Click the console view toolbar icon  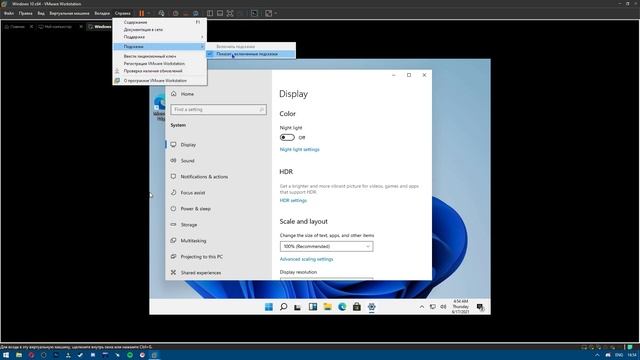click(x=254, y=13)
